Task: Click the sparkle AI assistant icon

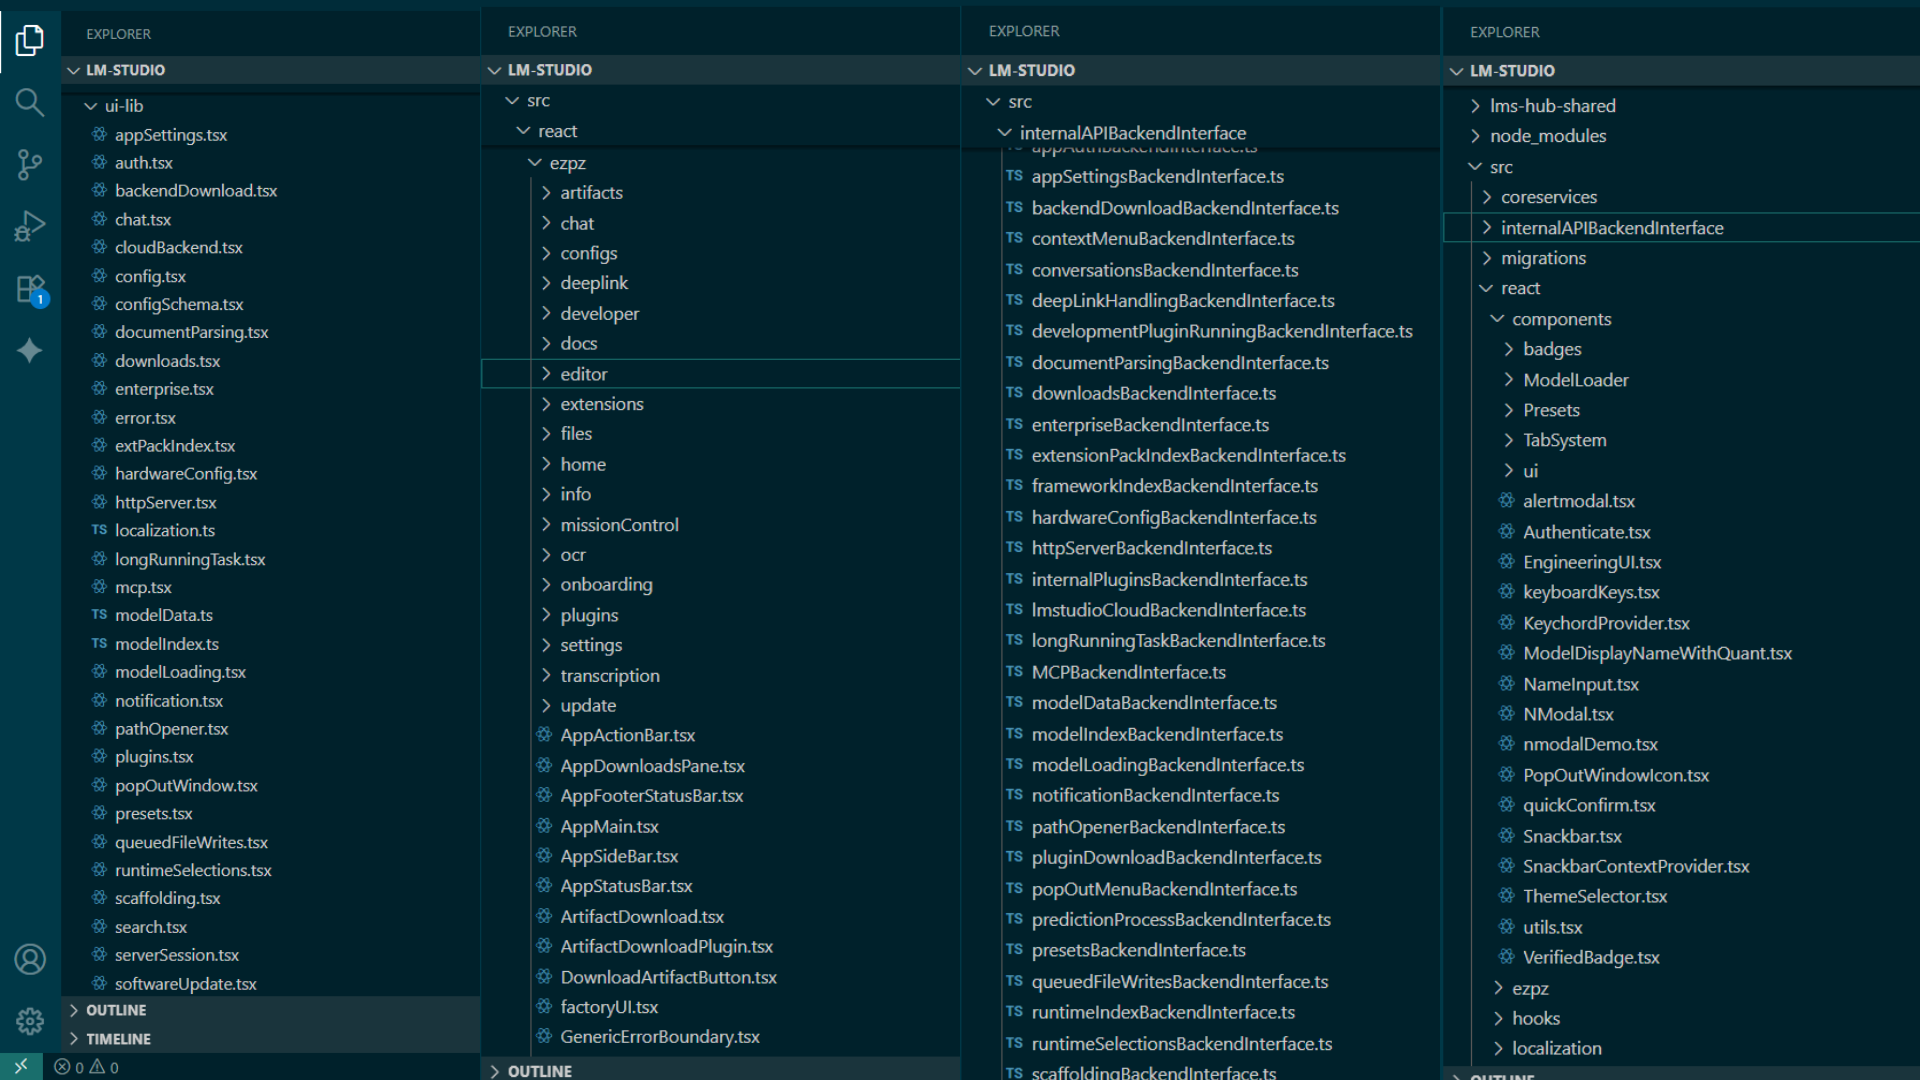Action: tap(30, 351)
